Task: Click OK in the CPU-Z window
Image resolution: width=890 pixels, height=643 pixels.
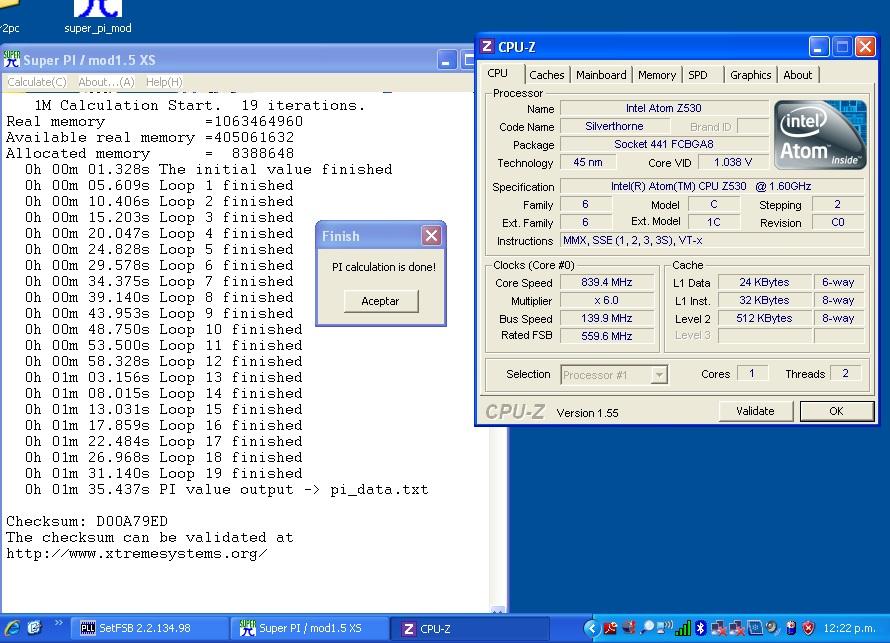Action: (837, 411)
